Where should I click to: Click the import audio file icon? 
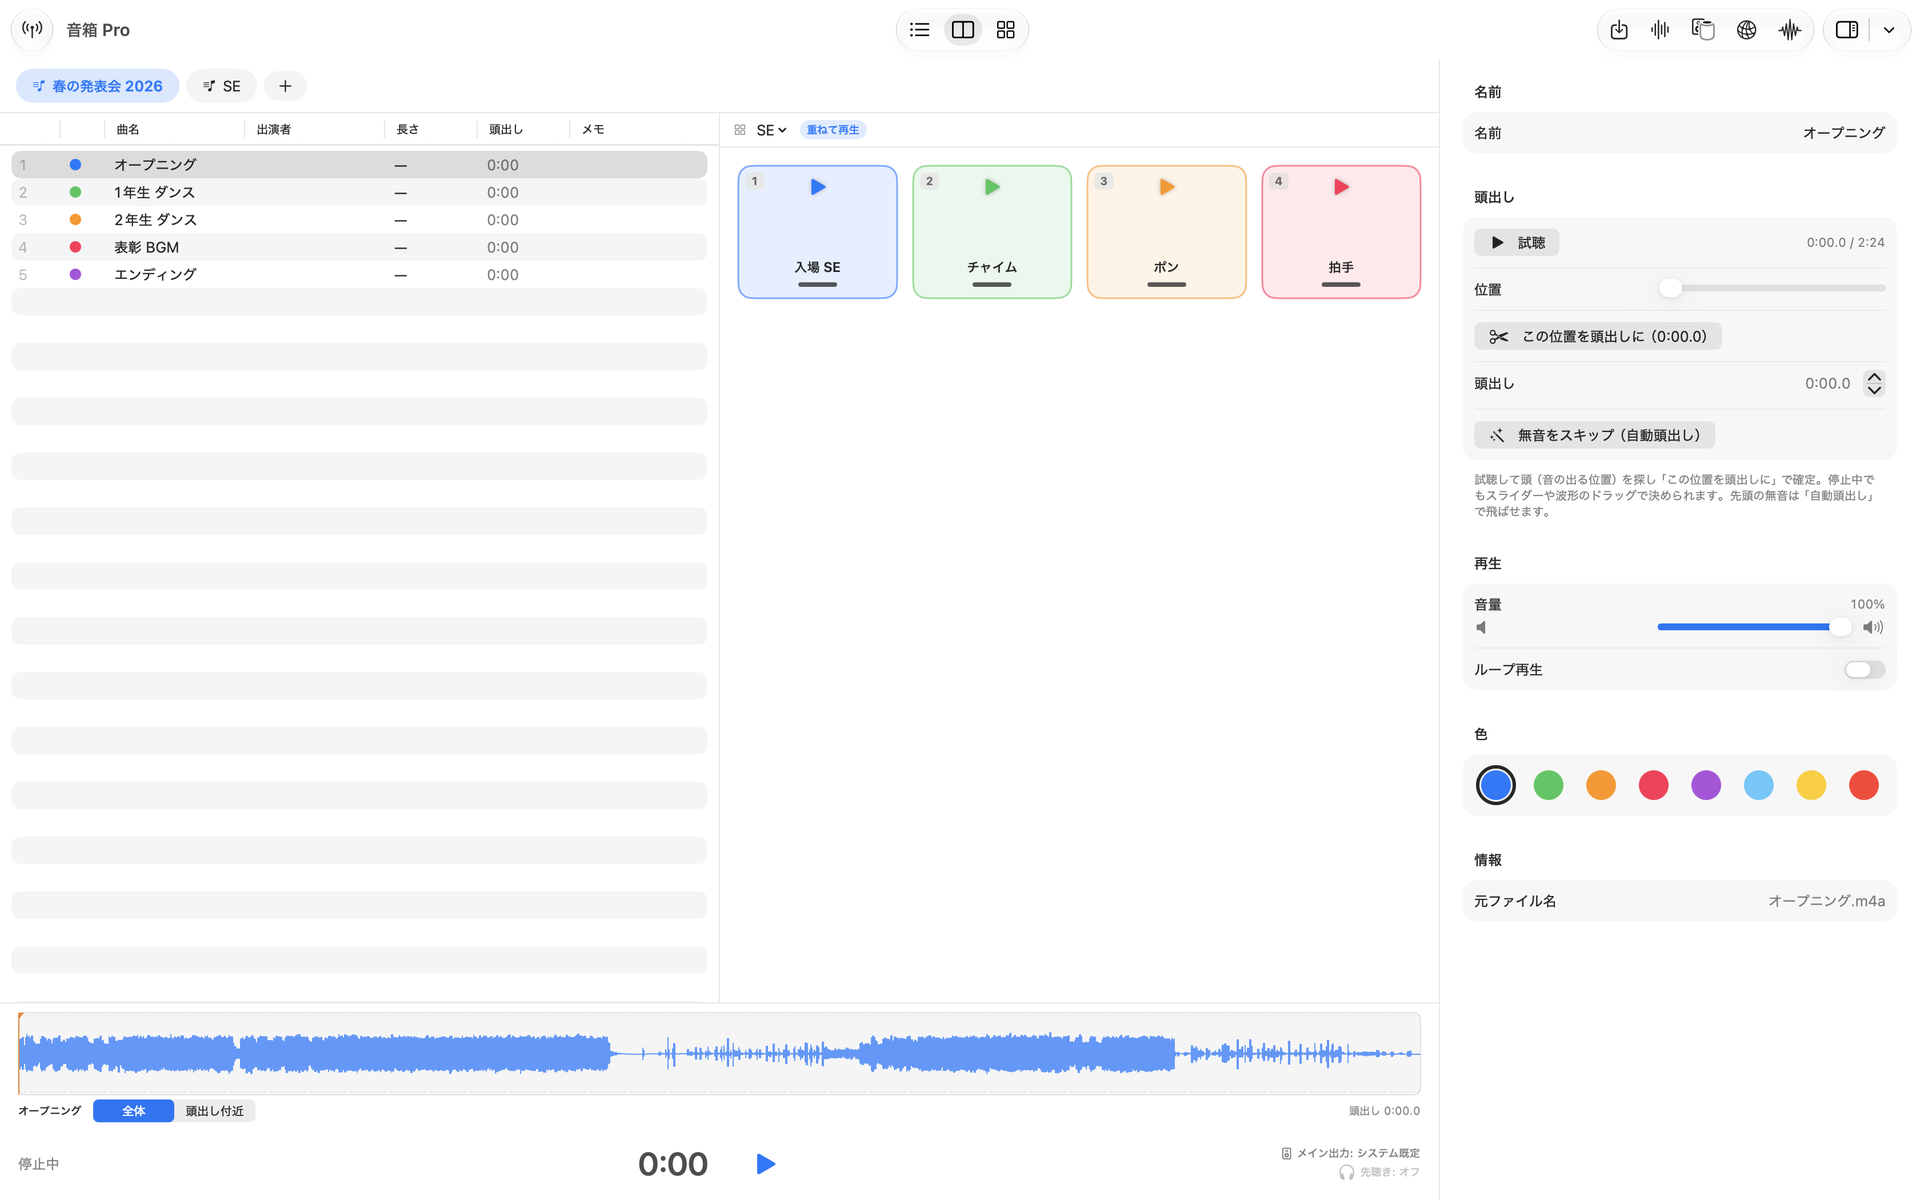pyautogui.click(x=1619, y=30)
